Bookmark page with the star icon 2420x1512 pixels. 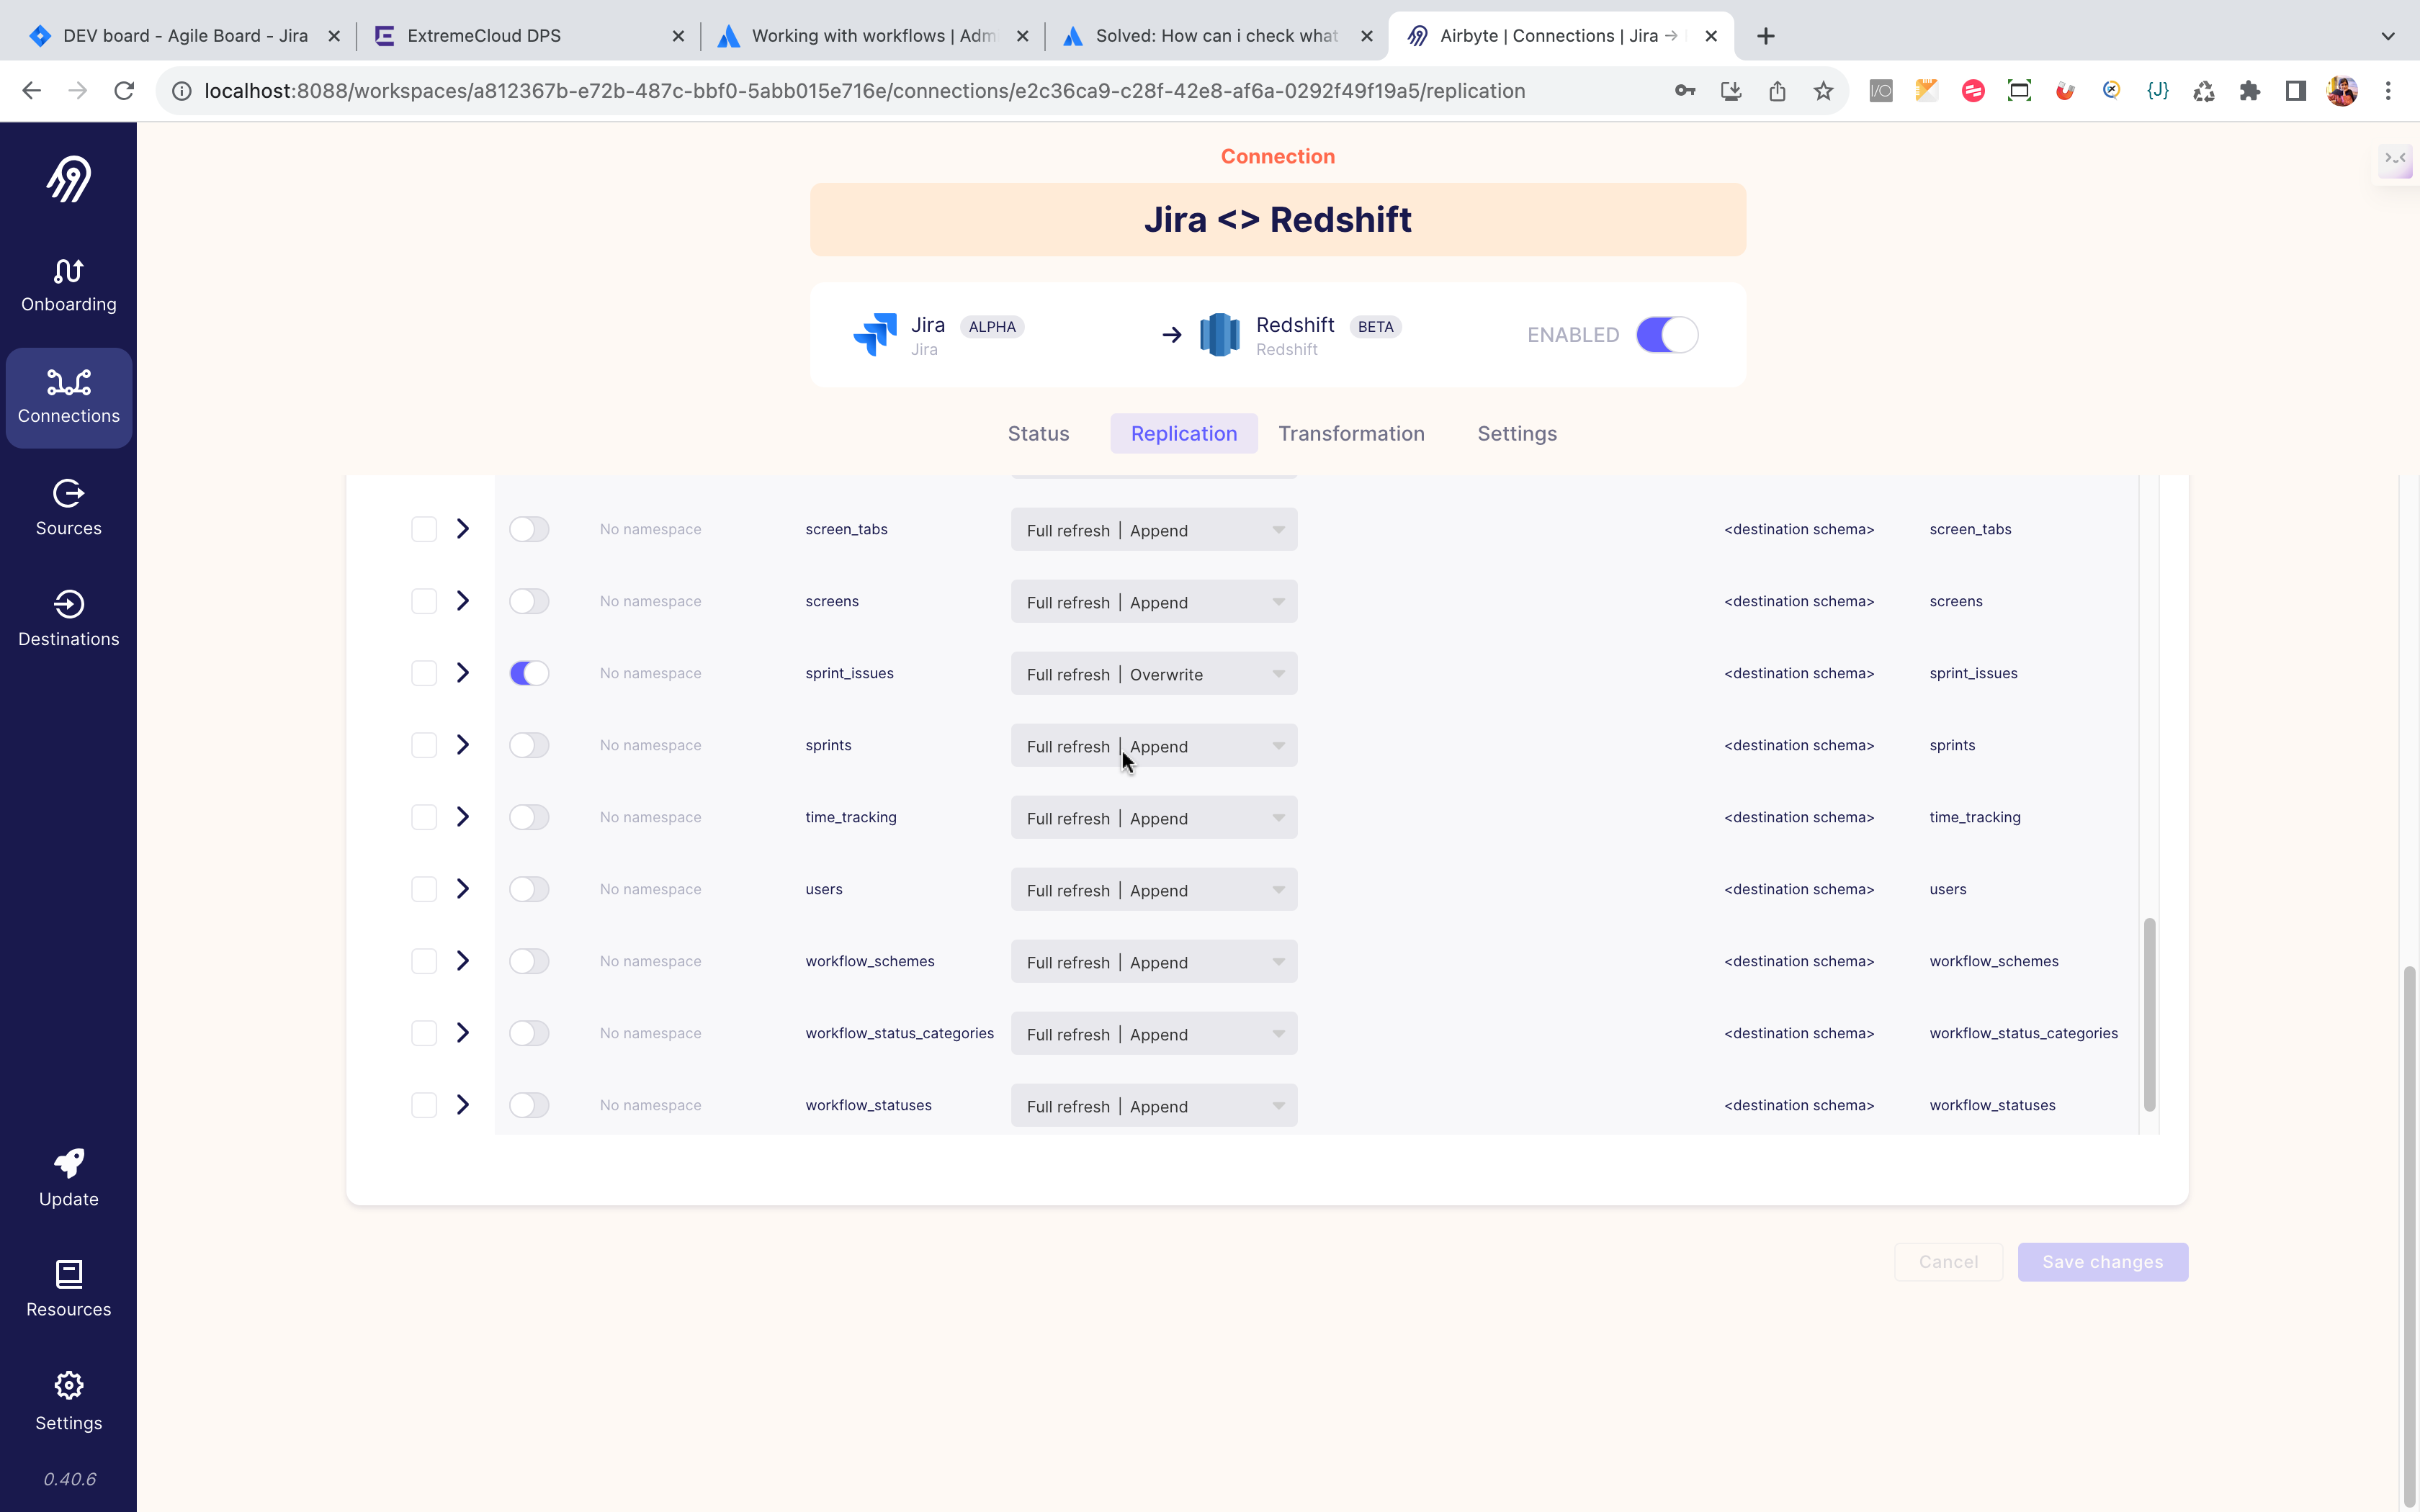1823,91
